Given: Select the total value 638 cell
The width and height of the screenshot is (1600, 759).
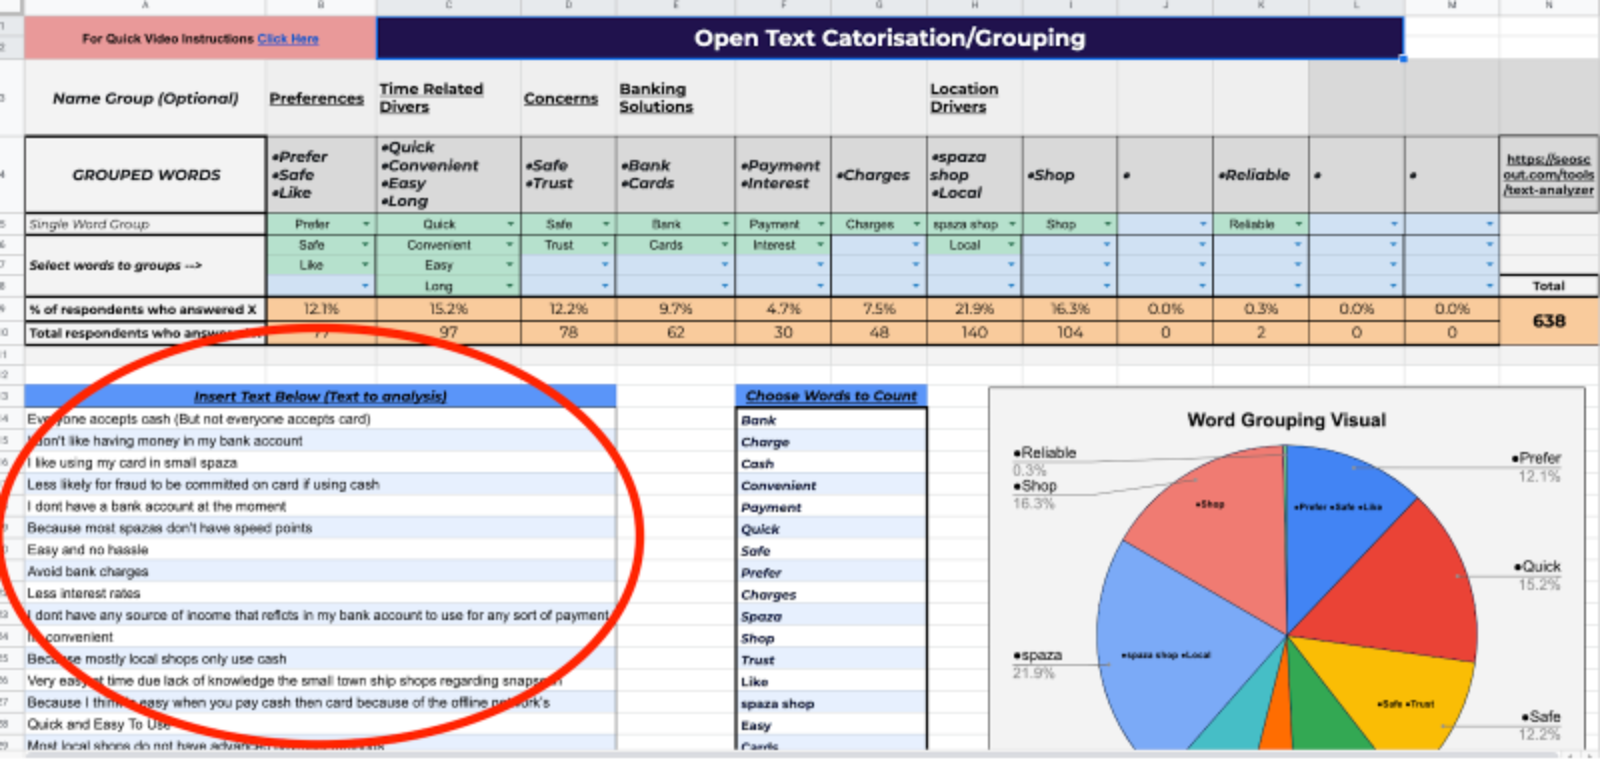Looking at the screenshot, I should coord(1548,321).
